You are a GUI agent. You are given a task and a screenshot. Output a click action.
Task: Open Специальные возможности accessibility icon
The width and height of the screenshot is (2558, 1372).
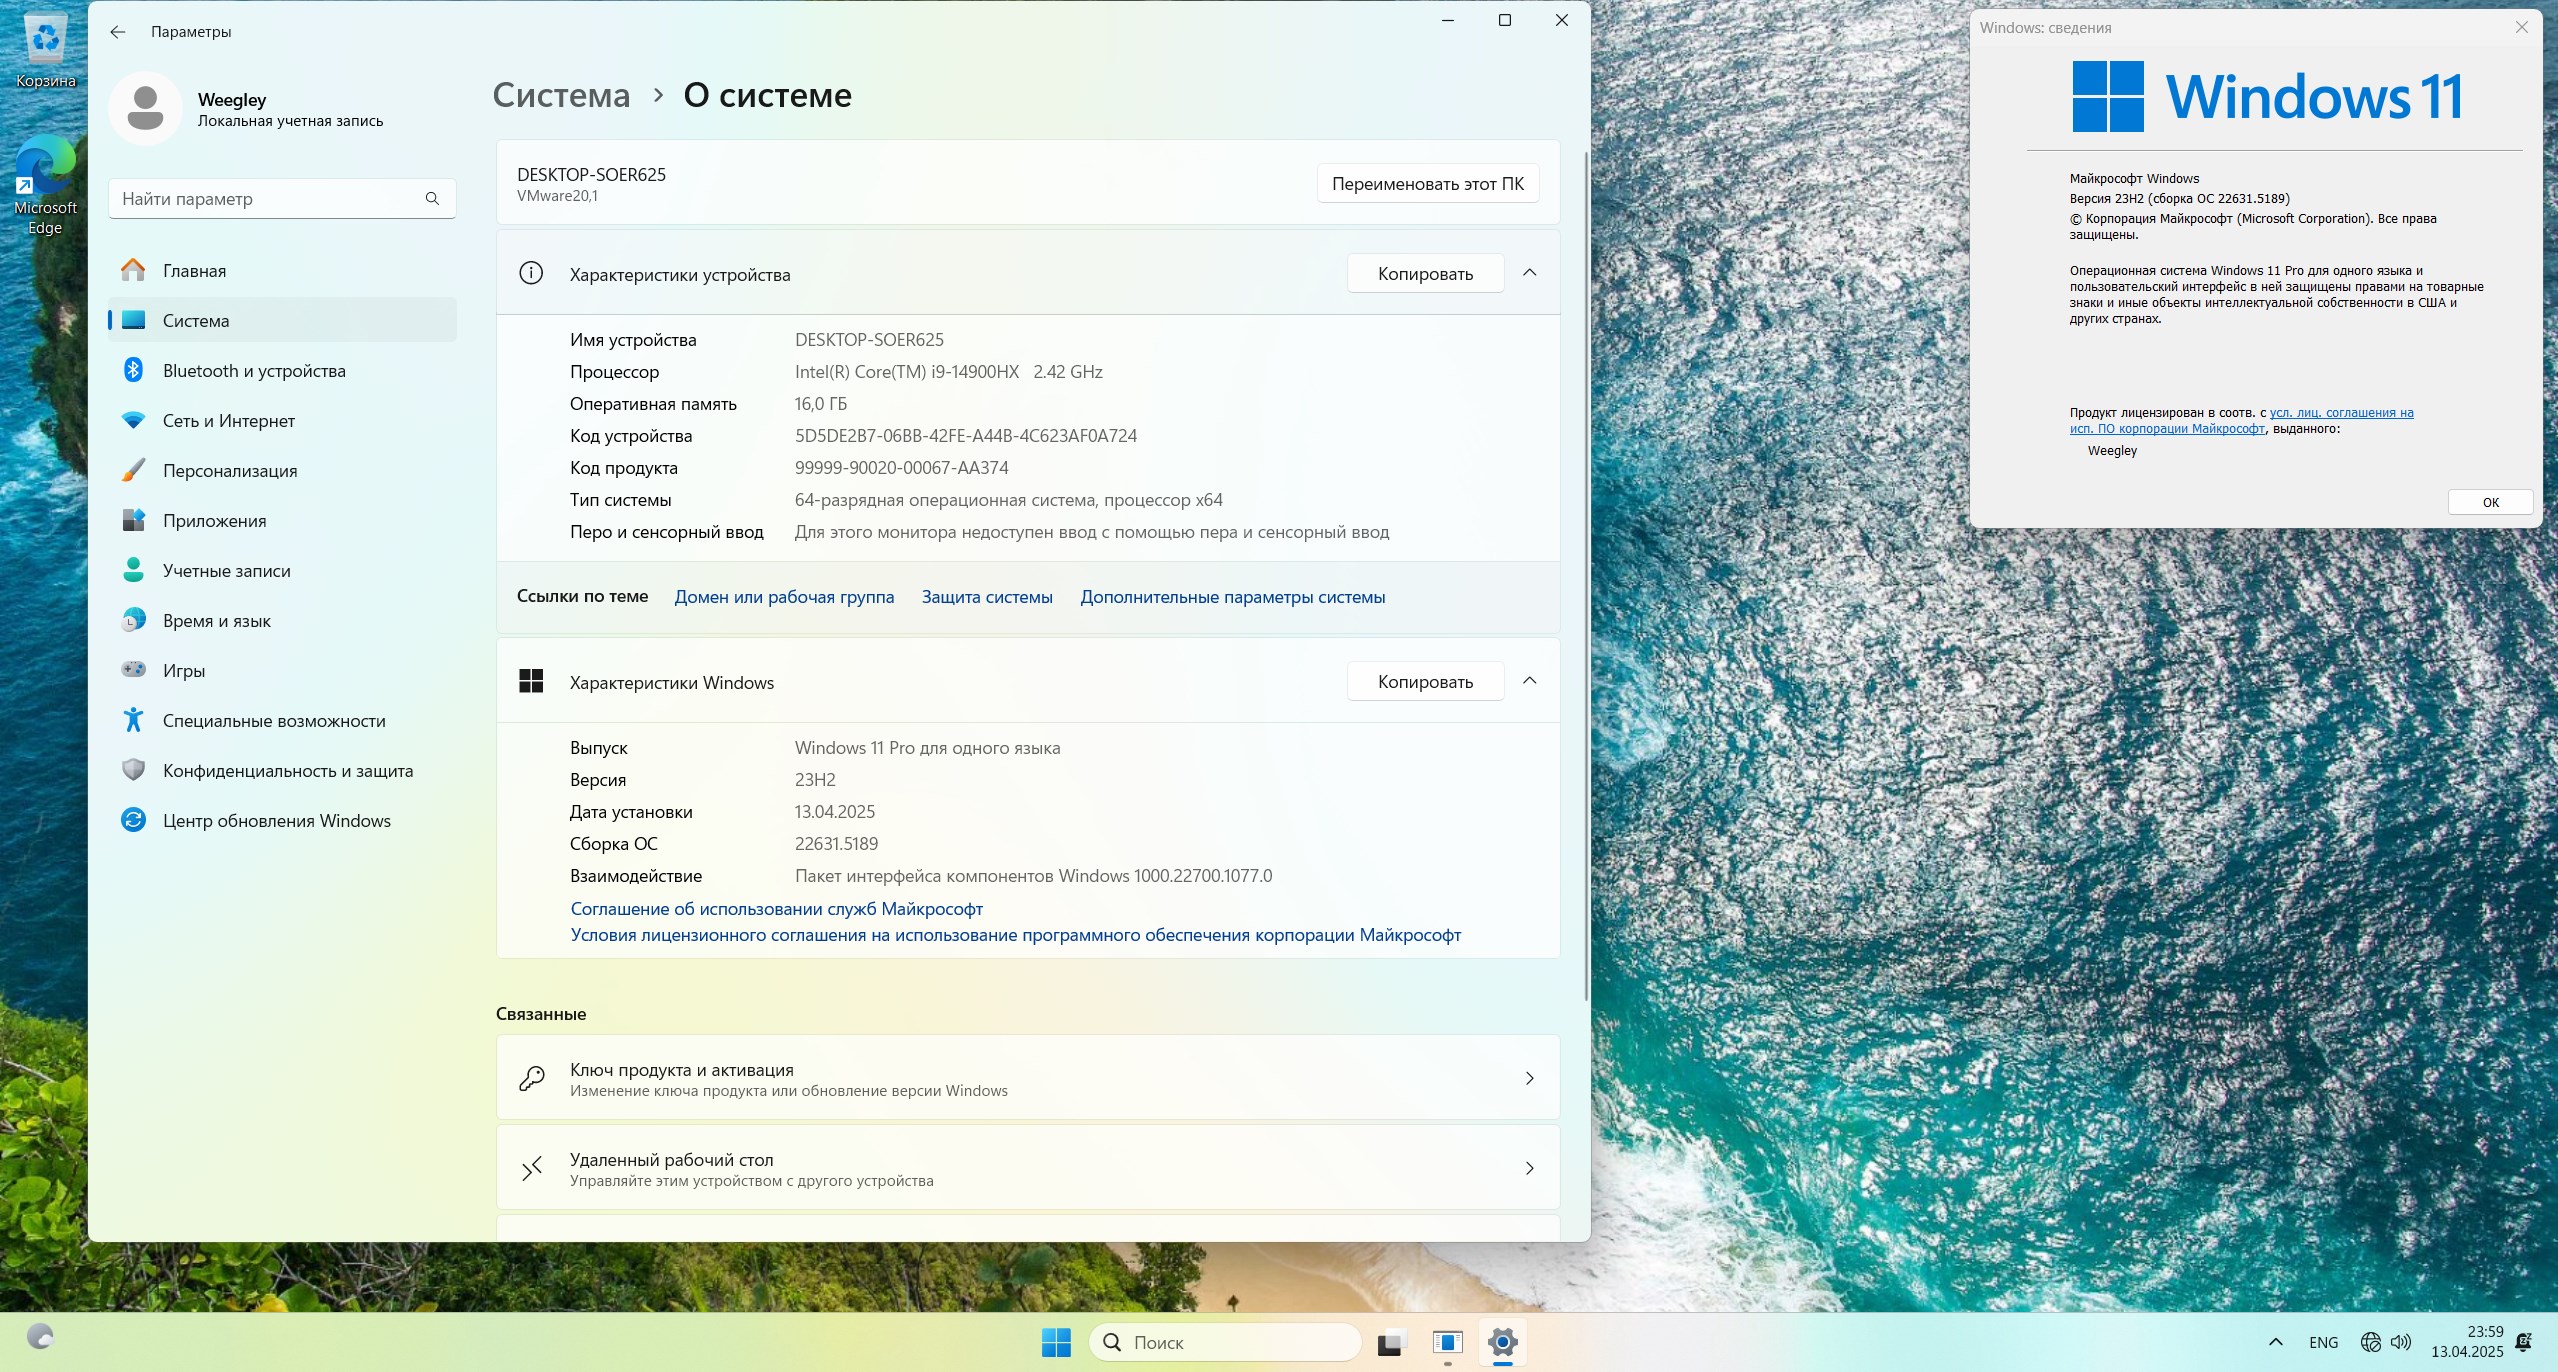coord(133,720)
